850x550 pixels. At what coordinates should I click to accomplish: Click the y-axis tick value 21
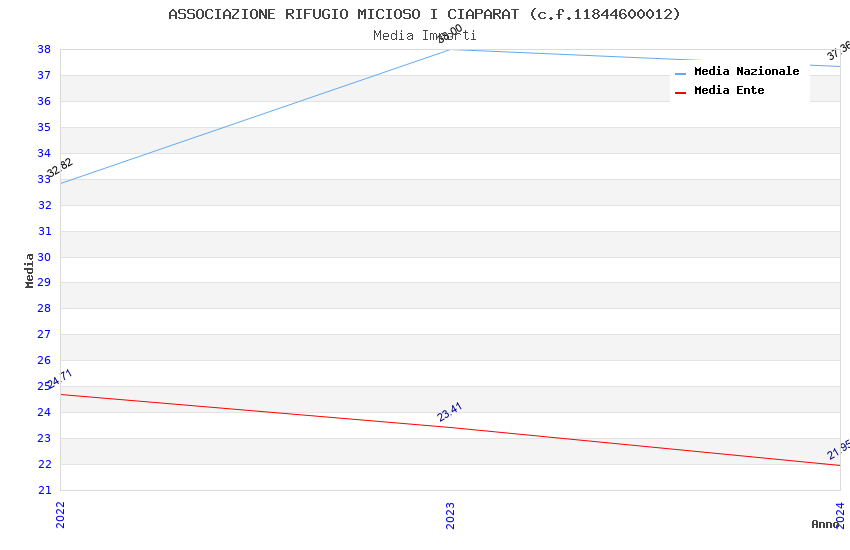tap(44, 490)
